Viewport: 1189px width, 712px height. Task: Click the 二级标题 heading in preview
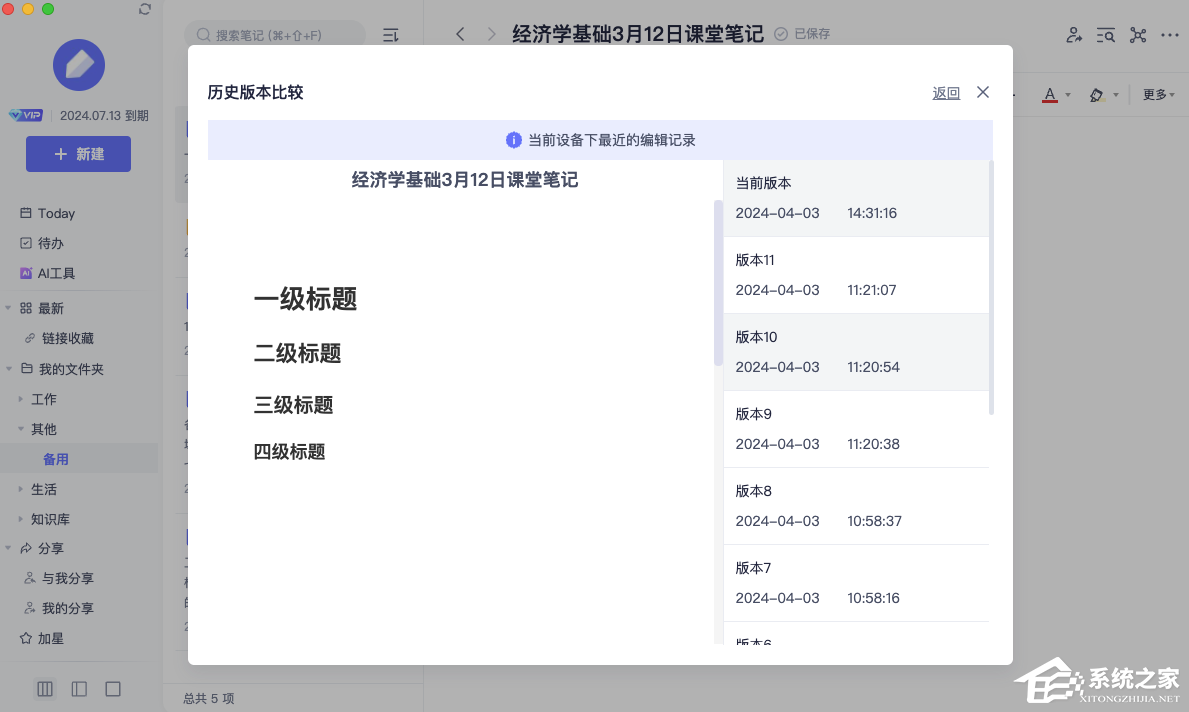297,353
